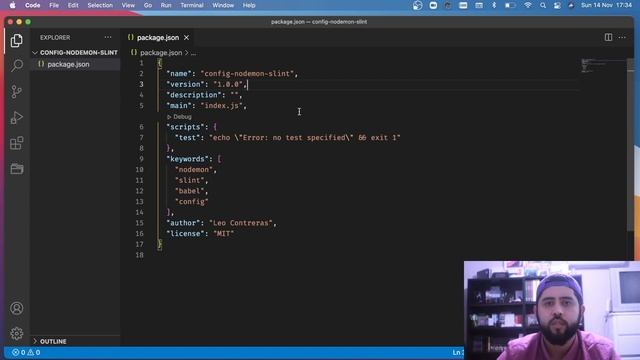Open the Run menu
Image resolution: width=640 pixels, height=360 pixels.
[x=166, y=5]
